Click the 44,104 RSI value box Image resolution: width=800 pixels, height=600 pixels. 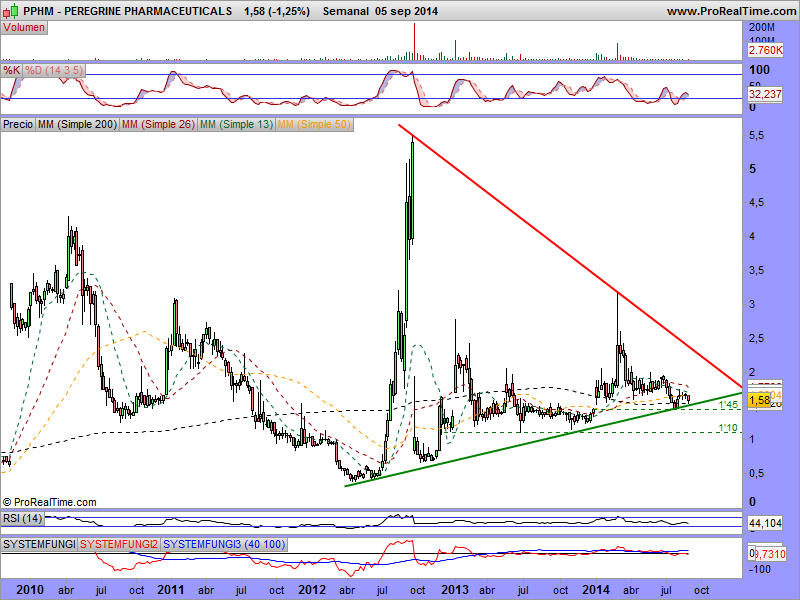point(765,523)
